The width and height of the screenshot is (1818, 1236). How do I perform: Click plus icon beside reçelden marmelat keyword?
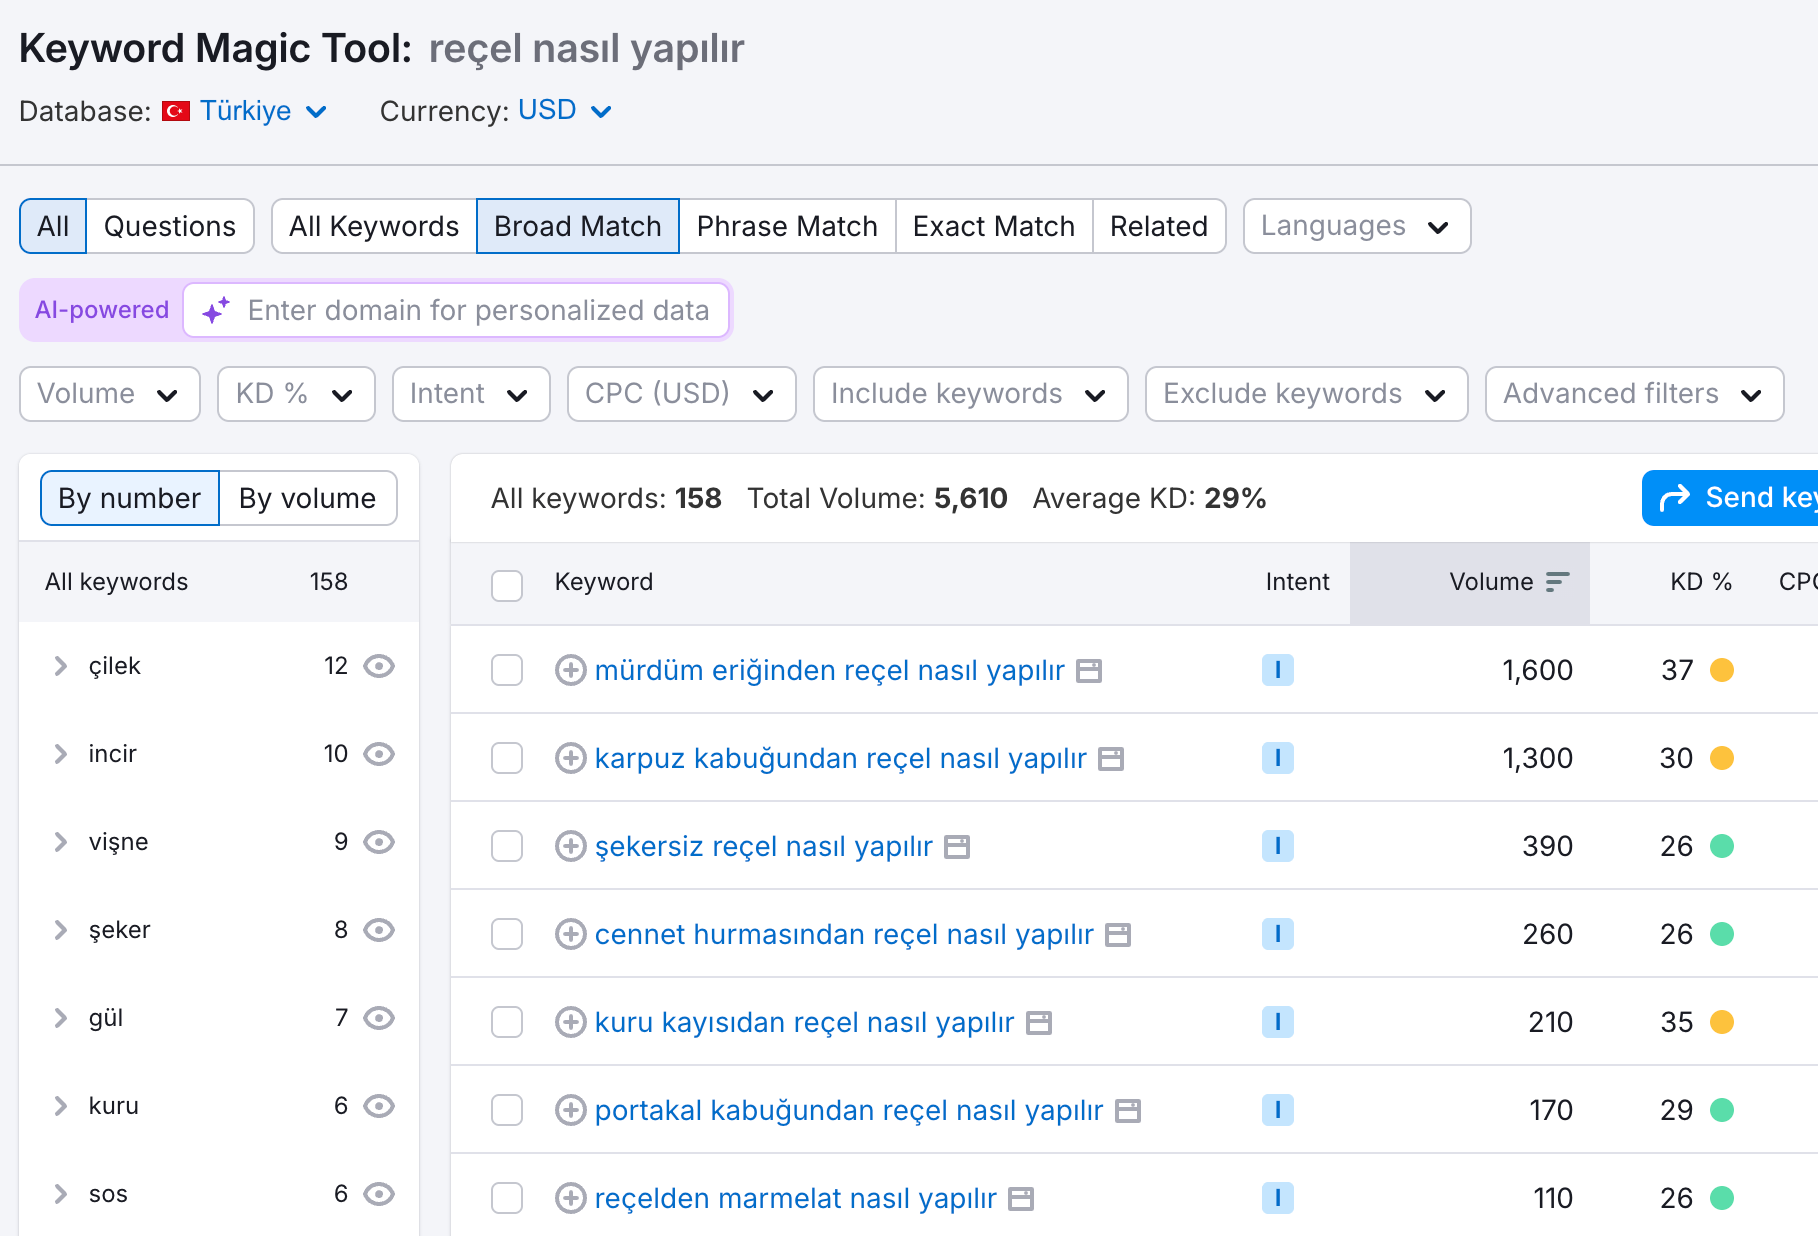point(570,1198)
